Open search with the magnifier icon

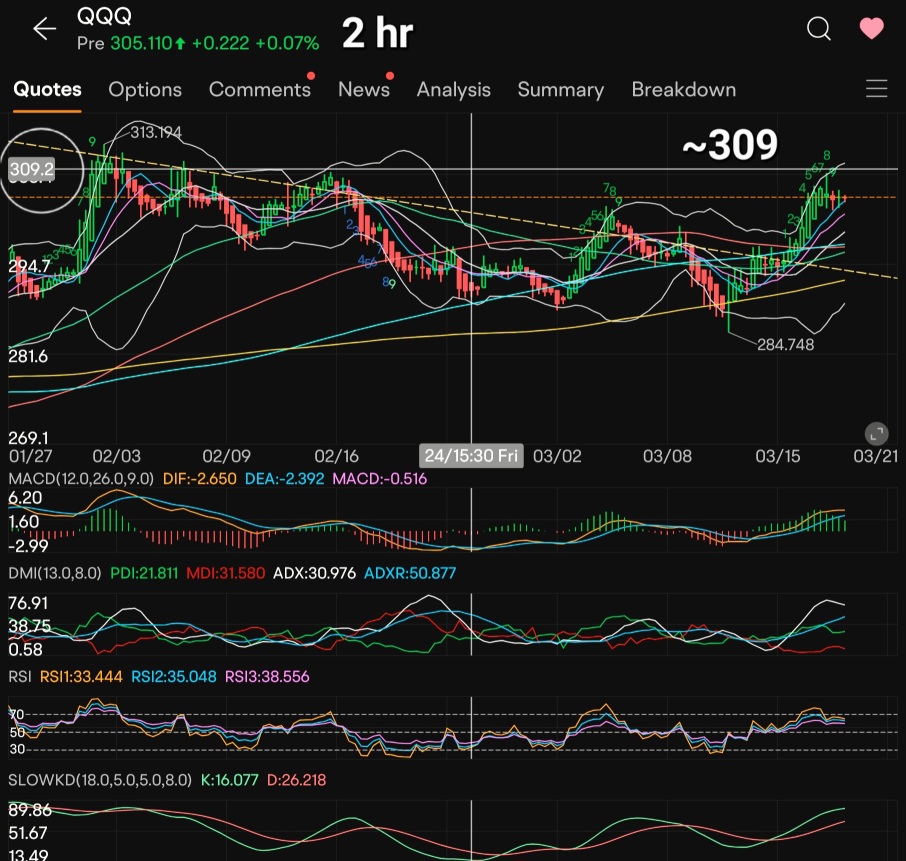point(819,30)
